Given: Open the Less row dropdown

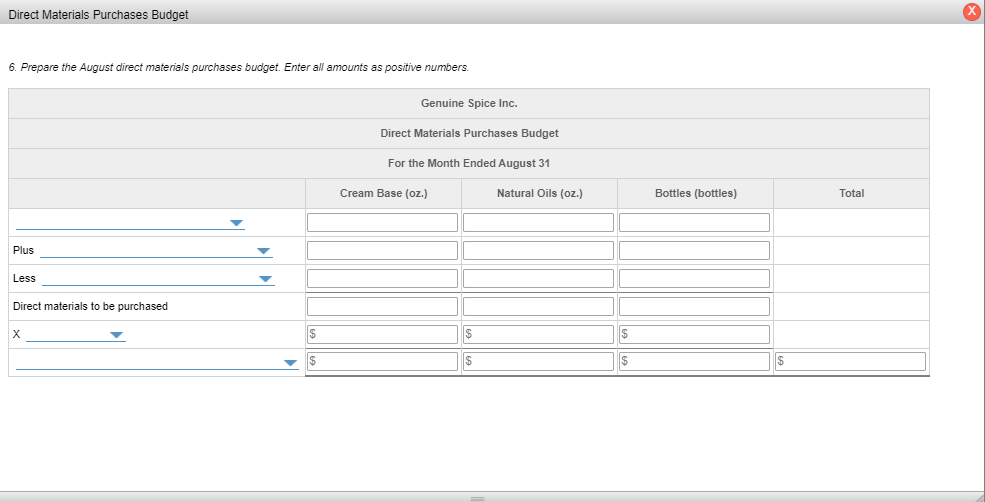Looking at the screenshot, I should pos(158,278).
